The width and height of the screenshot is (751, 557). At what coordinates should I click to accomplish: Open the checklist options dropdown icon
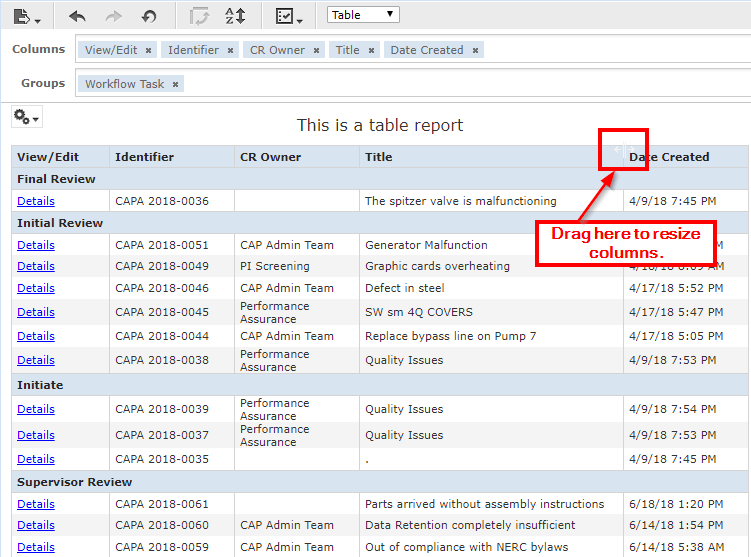tap(289, 17)
